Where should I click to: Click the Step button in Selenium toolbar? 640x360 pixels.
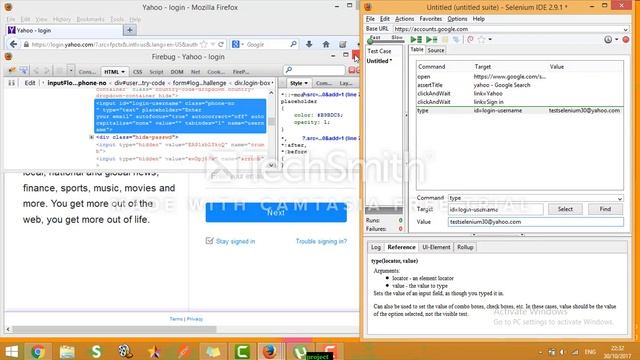[x=456, y=39]
